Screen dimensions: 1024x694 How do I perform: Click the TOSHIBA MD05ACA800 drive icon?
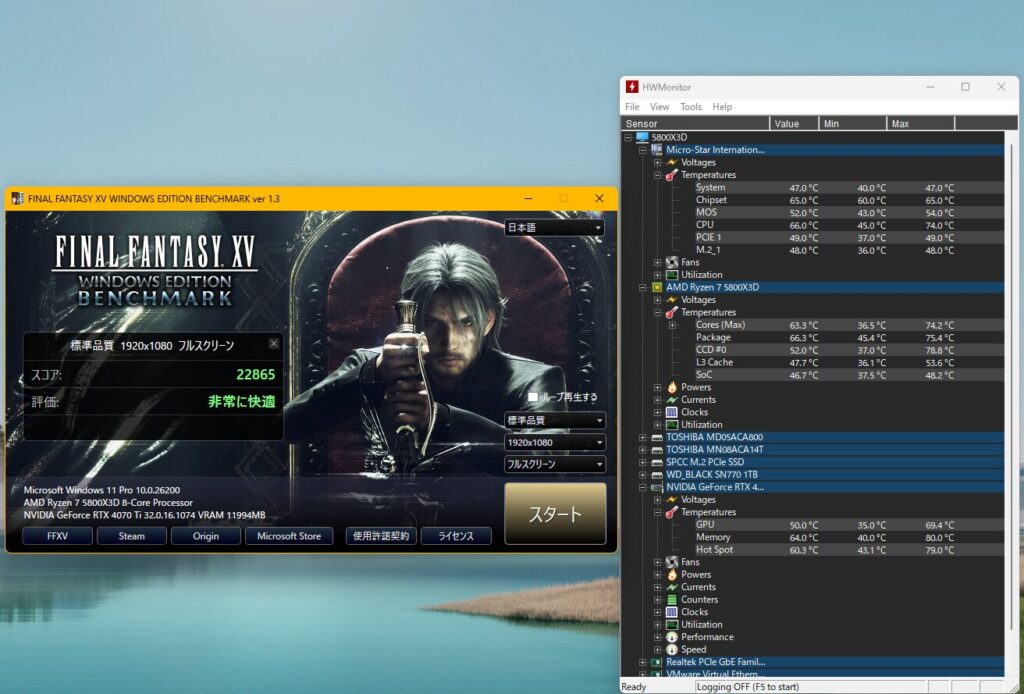pos(657,437)
